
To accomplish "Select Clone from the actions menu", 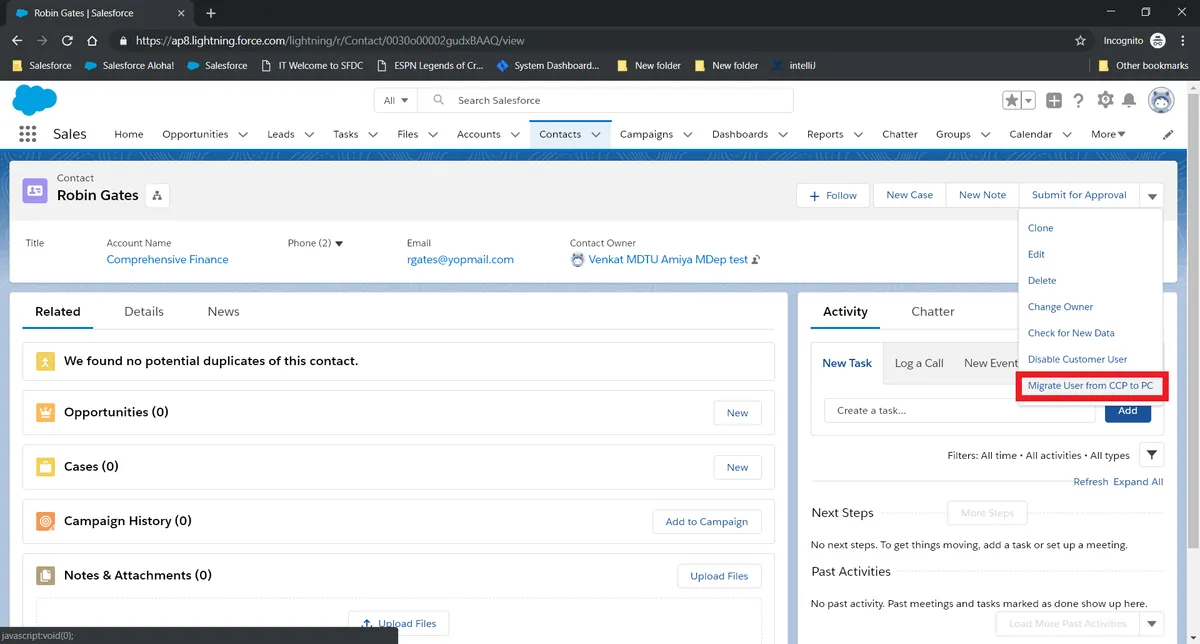I will (1040, 228).
